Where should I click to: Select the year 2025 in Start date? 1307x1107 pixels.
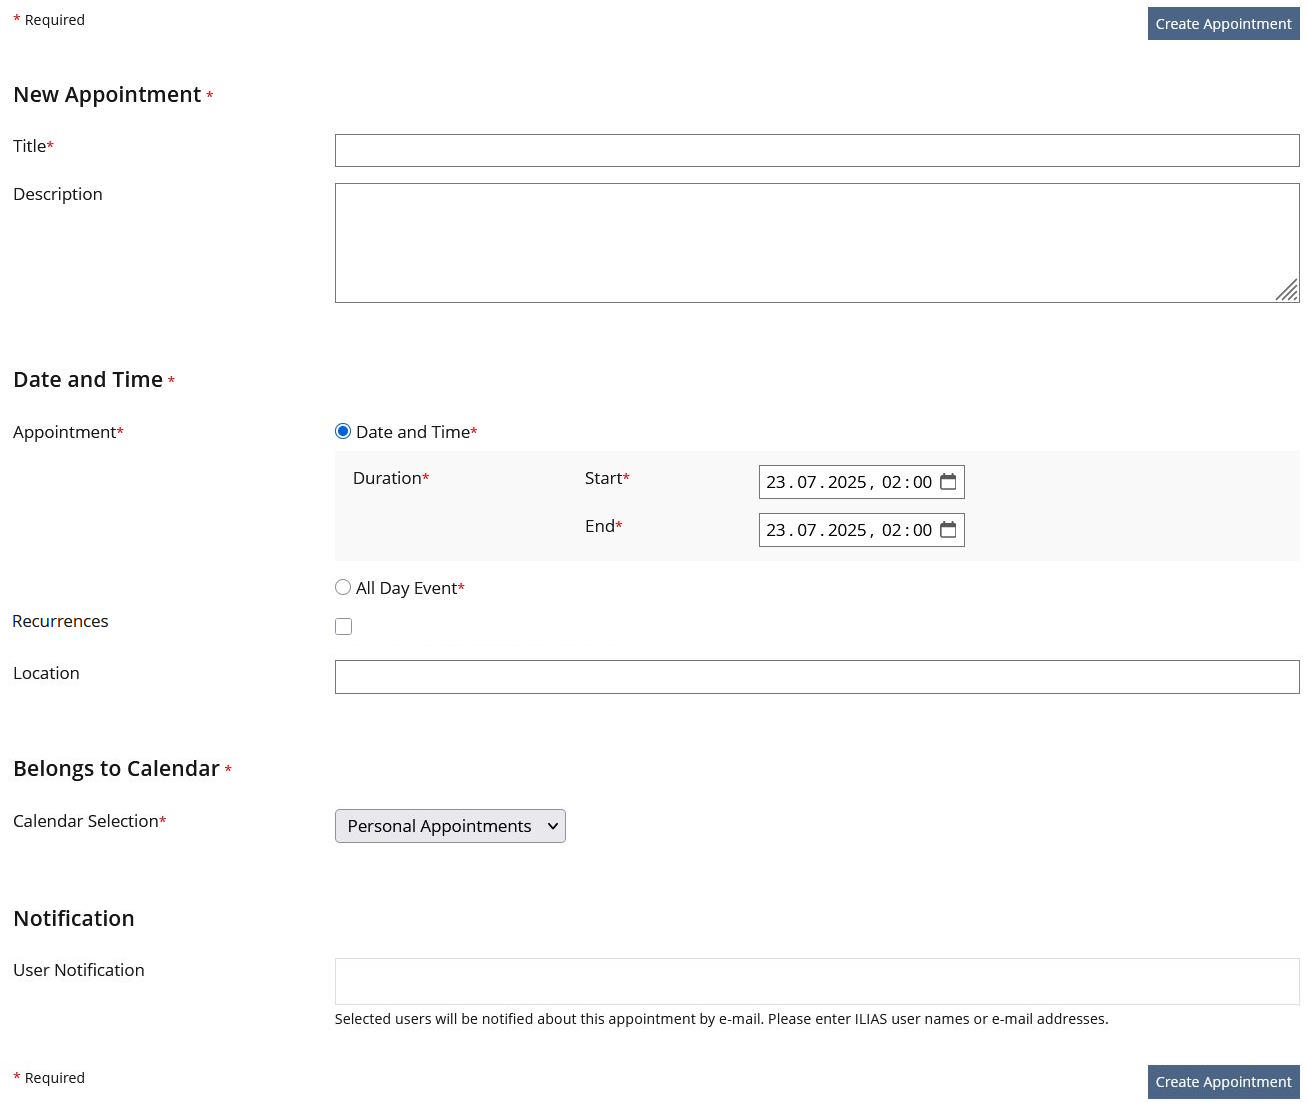click(x=847, y=482)
